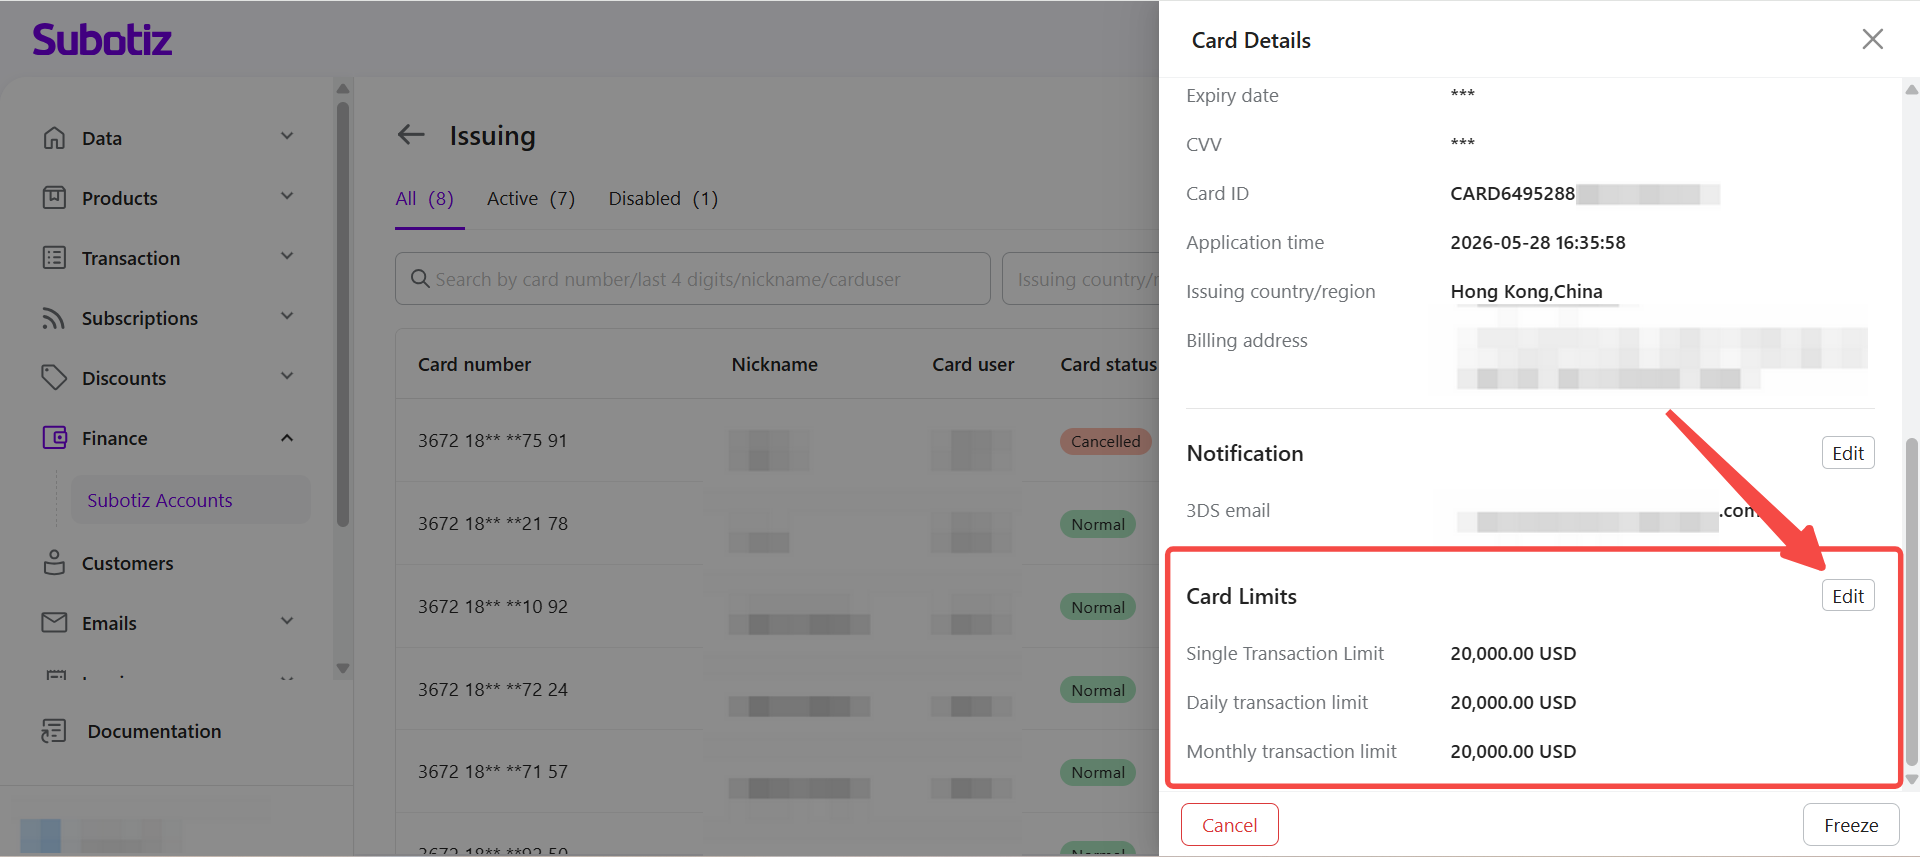Click the Freeze button
Image resolution: width=1920 pixels, height=857 pixels.
click(1851, 825)
